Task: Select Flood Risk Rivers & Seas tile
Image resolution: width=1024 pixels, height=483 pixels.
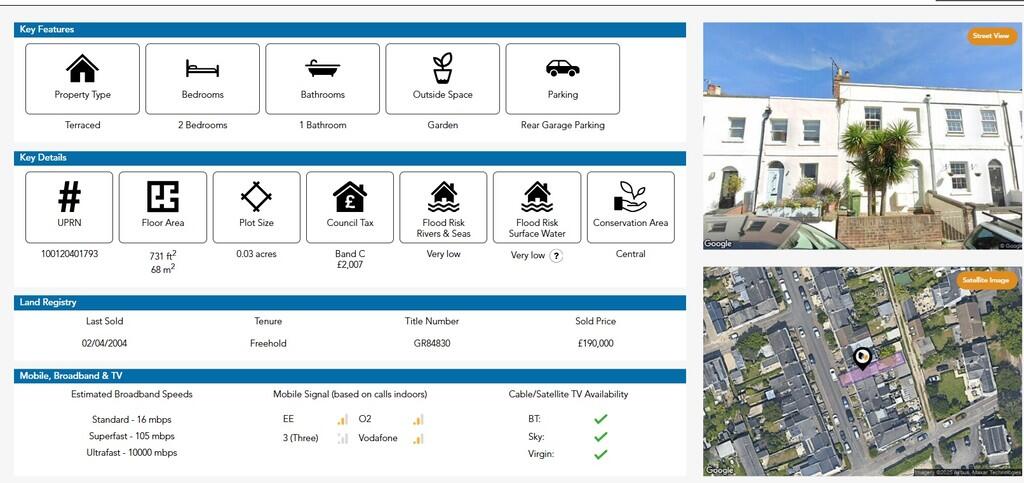Action: [443, 207]
